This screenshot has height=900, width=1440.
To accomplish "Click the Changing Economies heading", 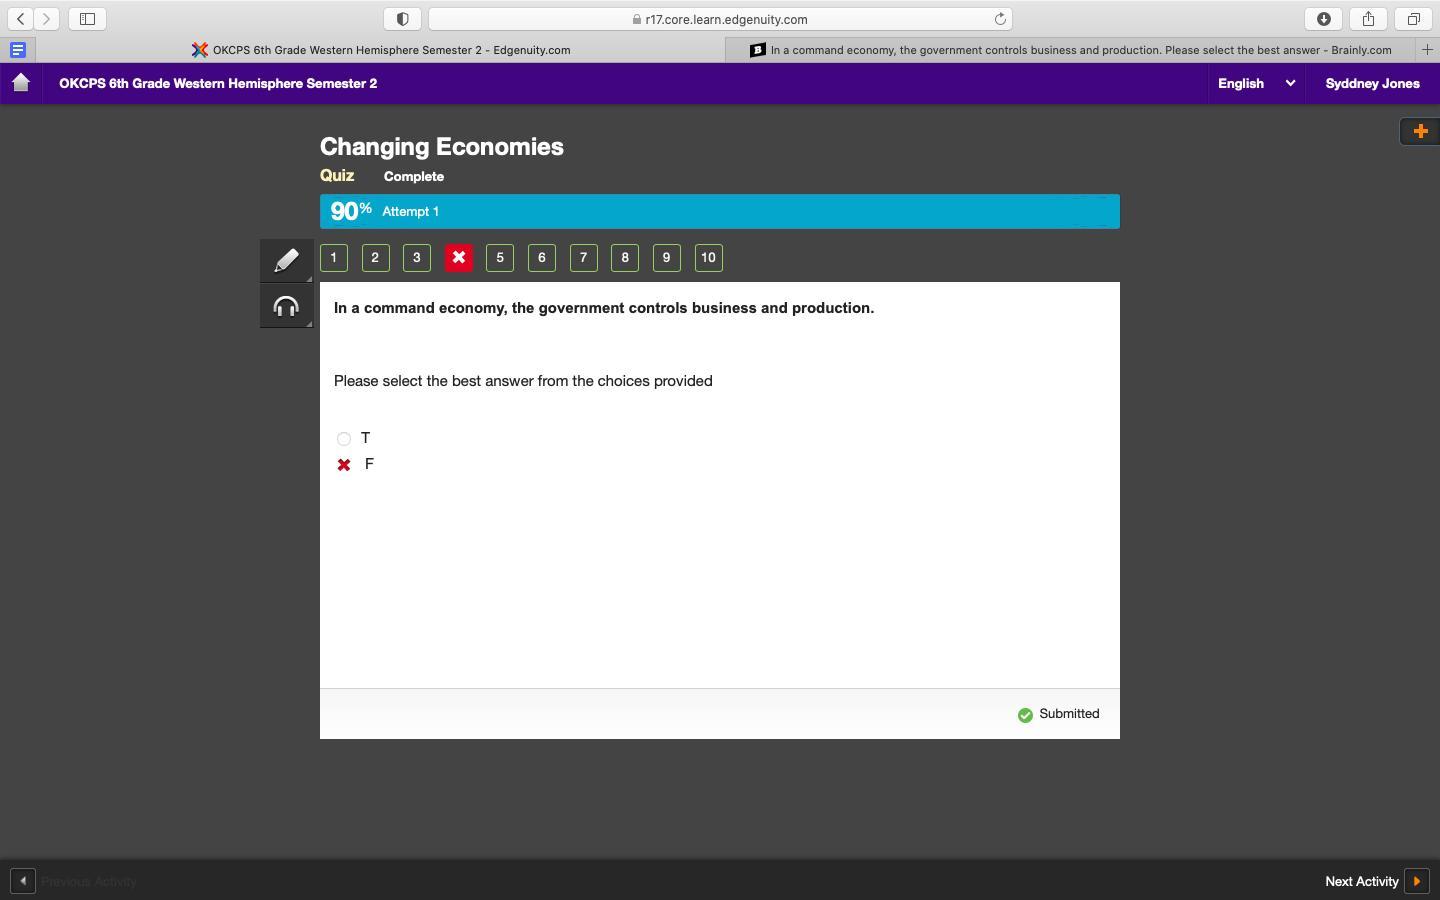I will [442, 146].
